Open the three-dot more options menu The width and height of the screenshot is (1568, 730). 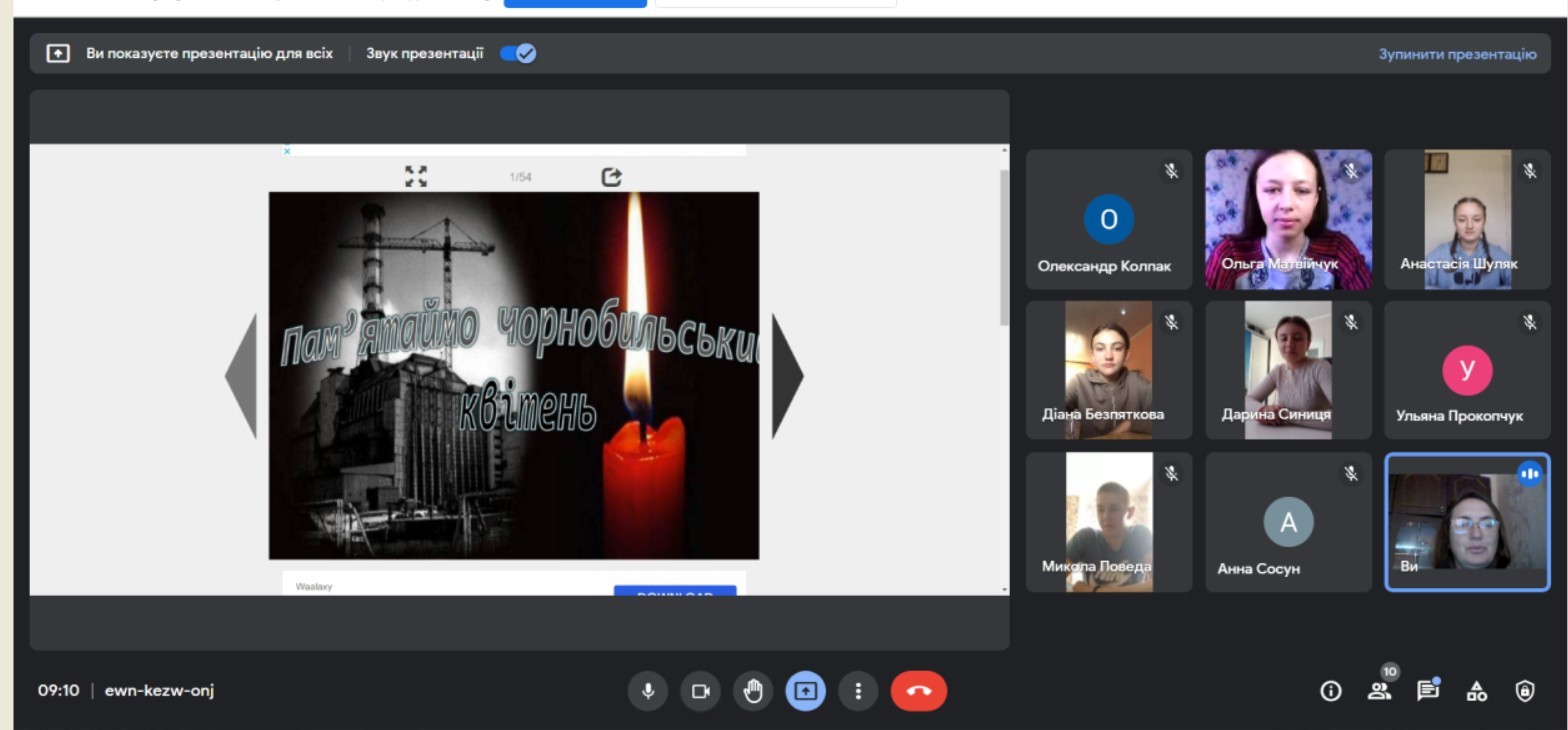pos(858,691)
